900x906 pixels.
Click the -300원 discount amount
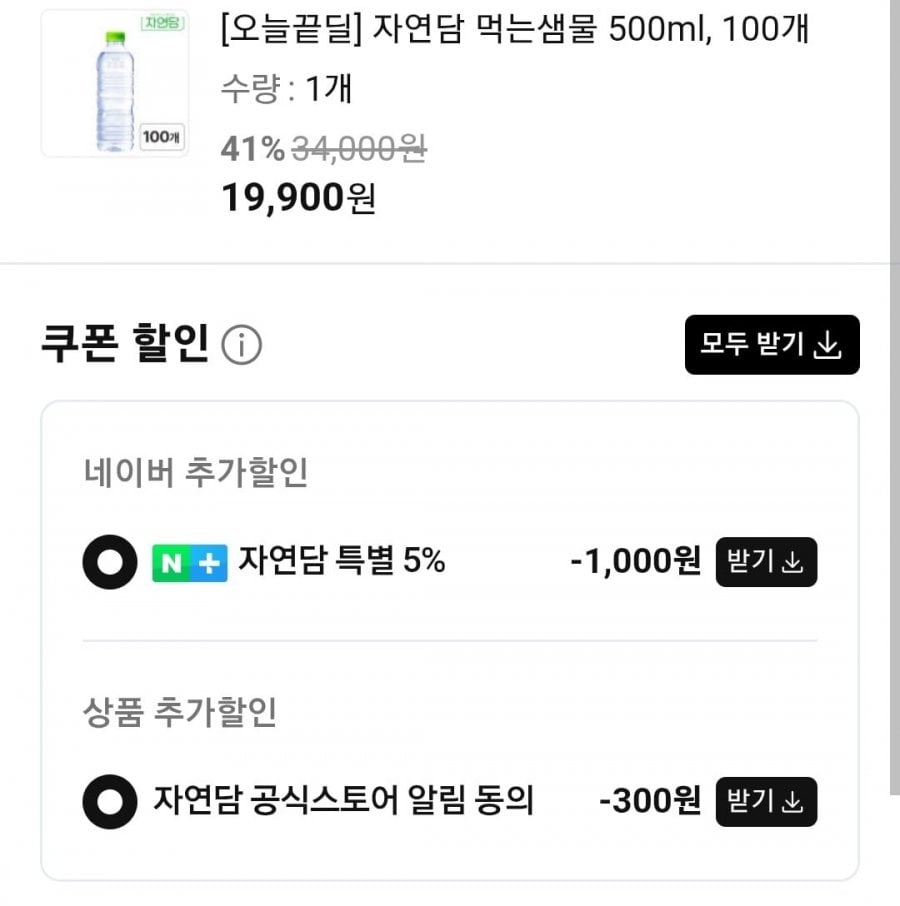650,801
